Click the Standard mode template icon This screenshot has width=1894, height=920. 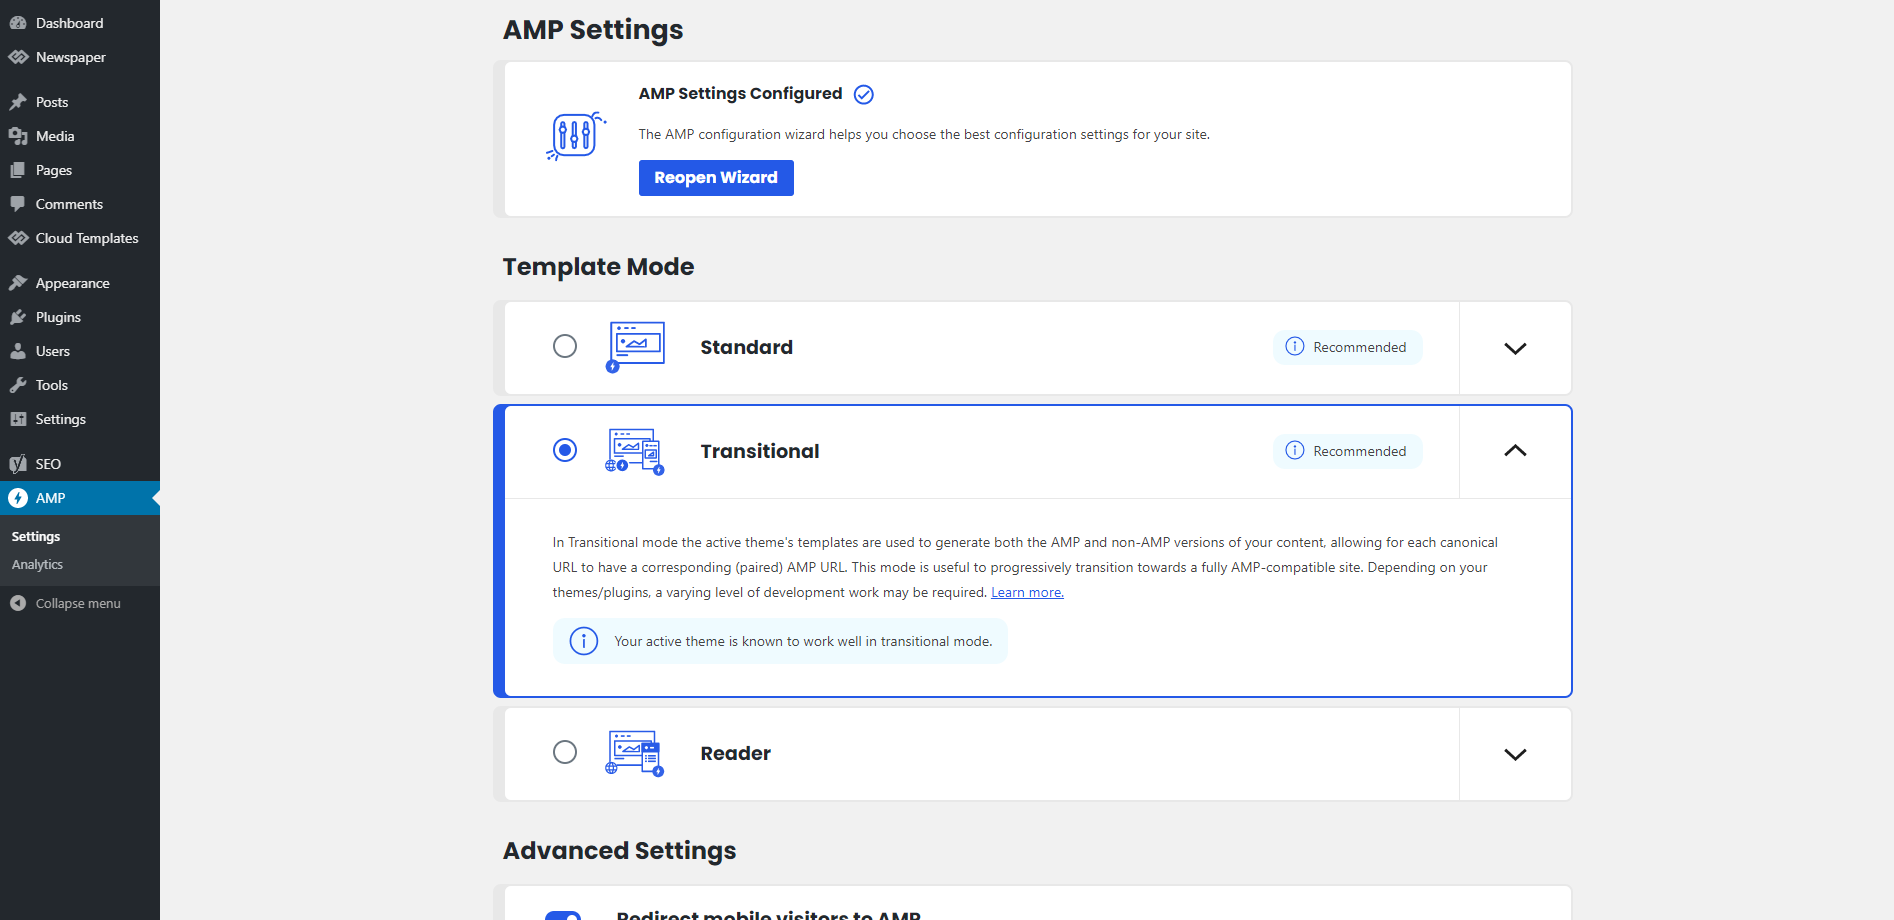(636, 347)
